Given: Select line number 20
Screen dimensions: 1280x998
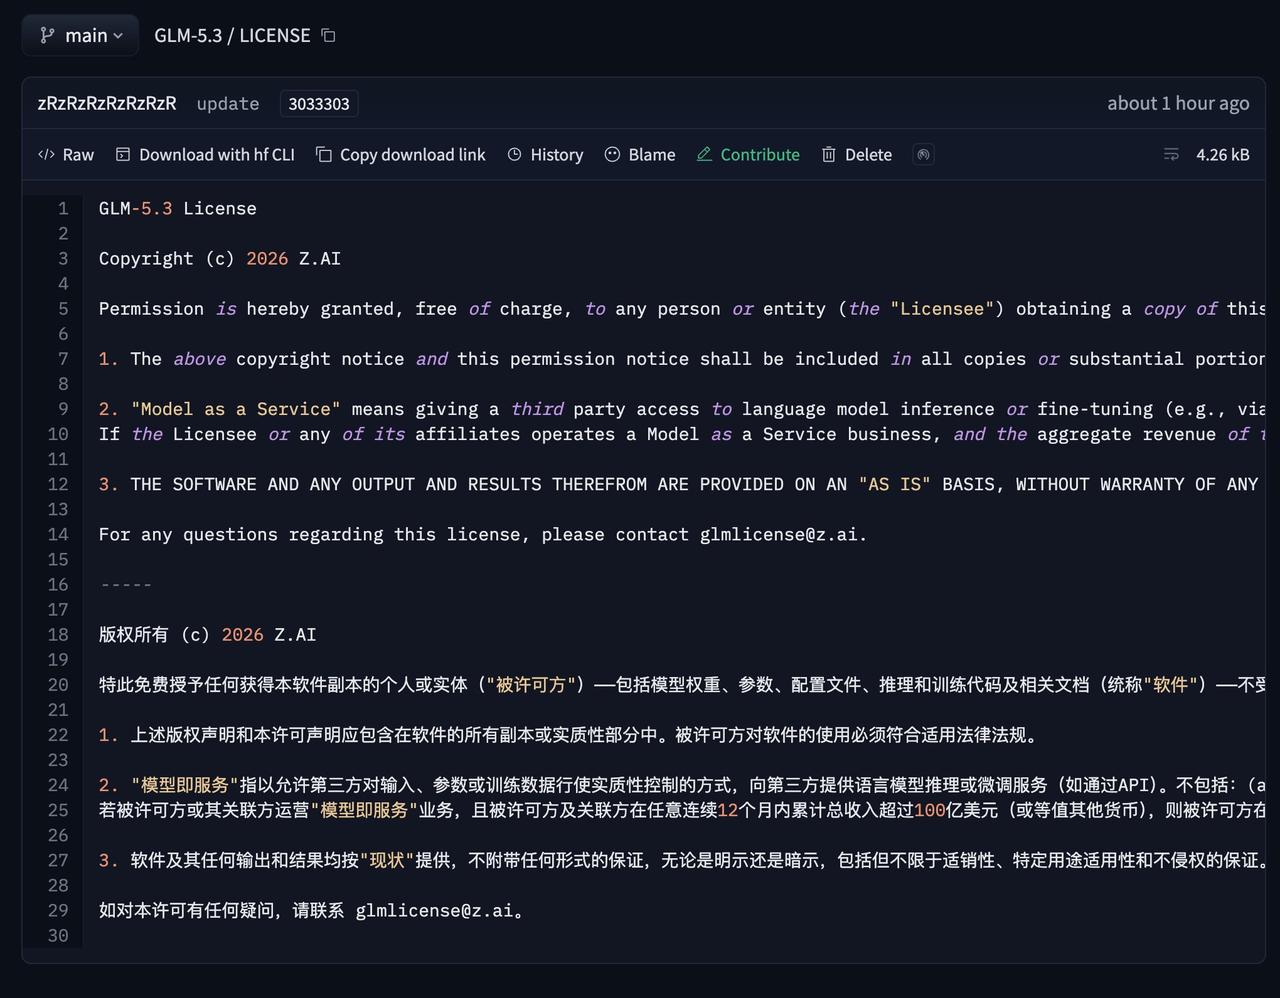Looking at the screenshot, I should (x=58, y=684).
